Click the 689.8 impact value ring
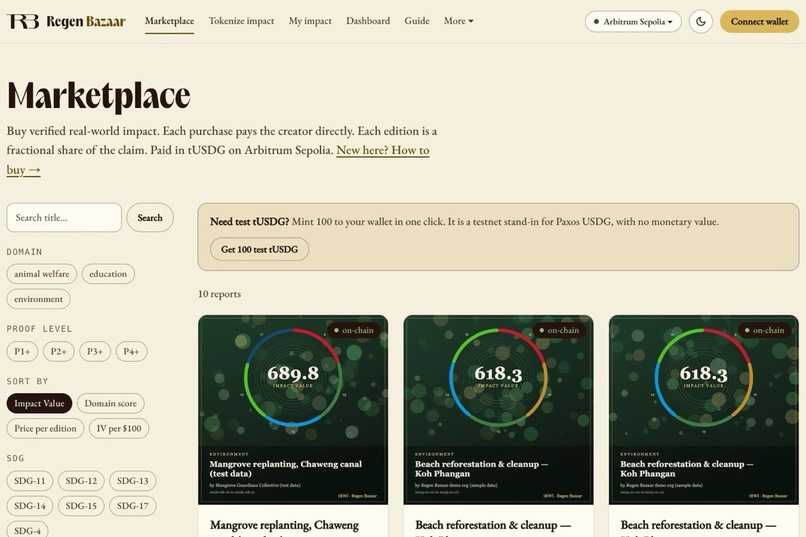Image resolution: width=806 pixels, height=537 pixels. (293, 377)
